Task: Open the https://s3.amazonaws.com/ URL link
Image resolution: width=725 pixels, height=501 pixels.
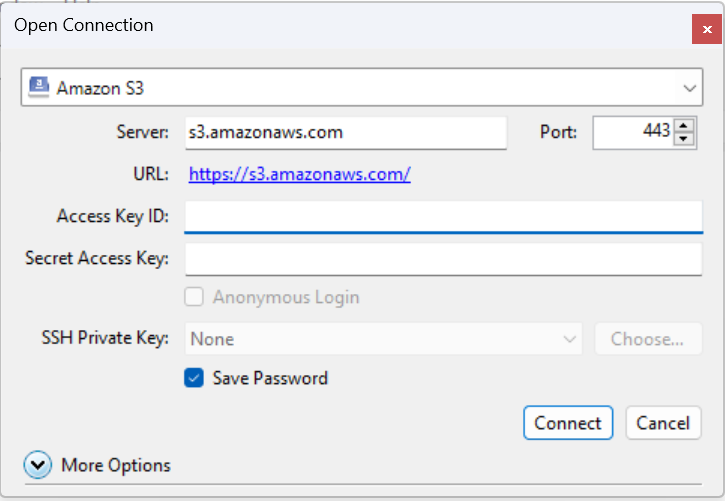Action: pos(300,174)
